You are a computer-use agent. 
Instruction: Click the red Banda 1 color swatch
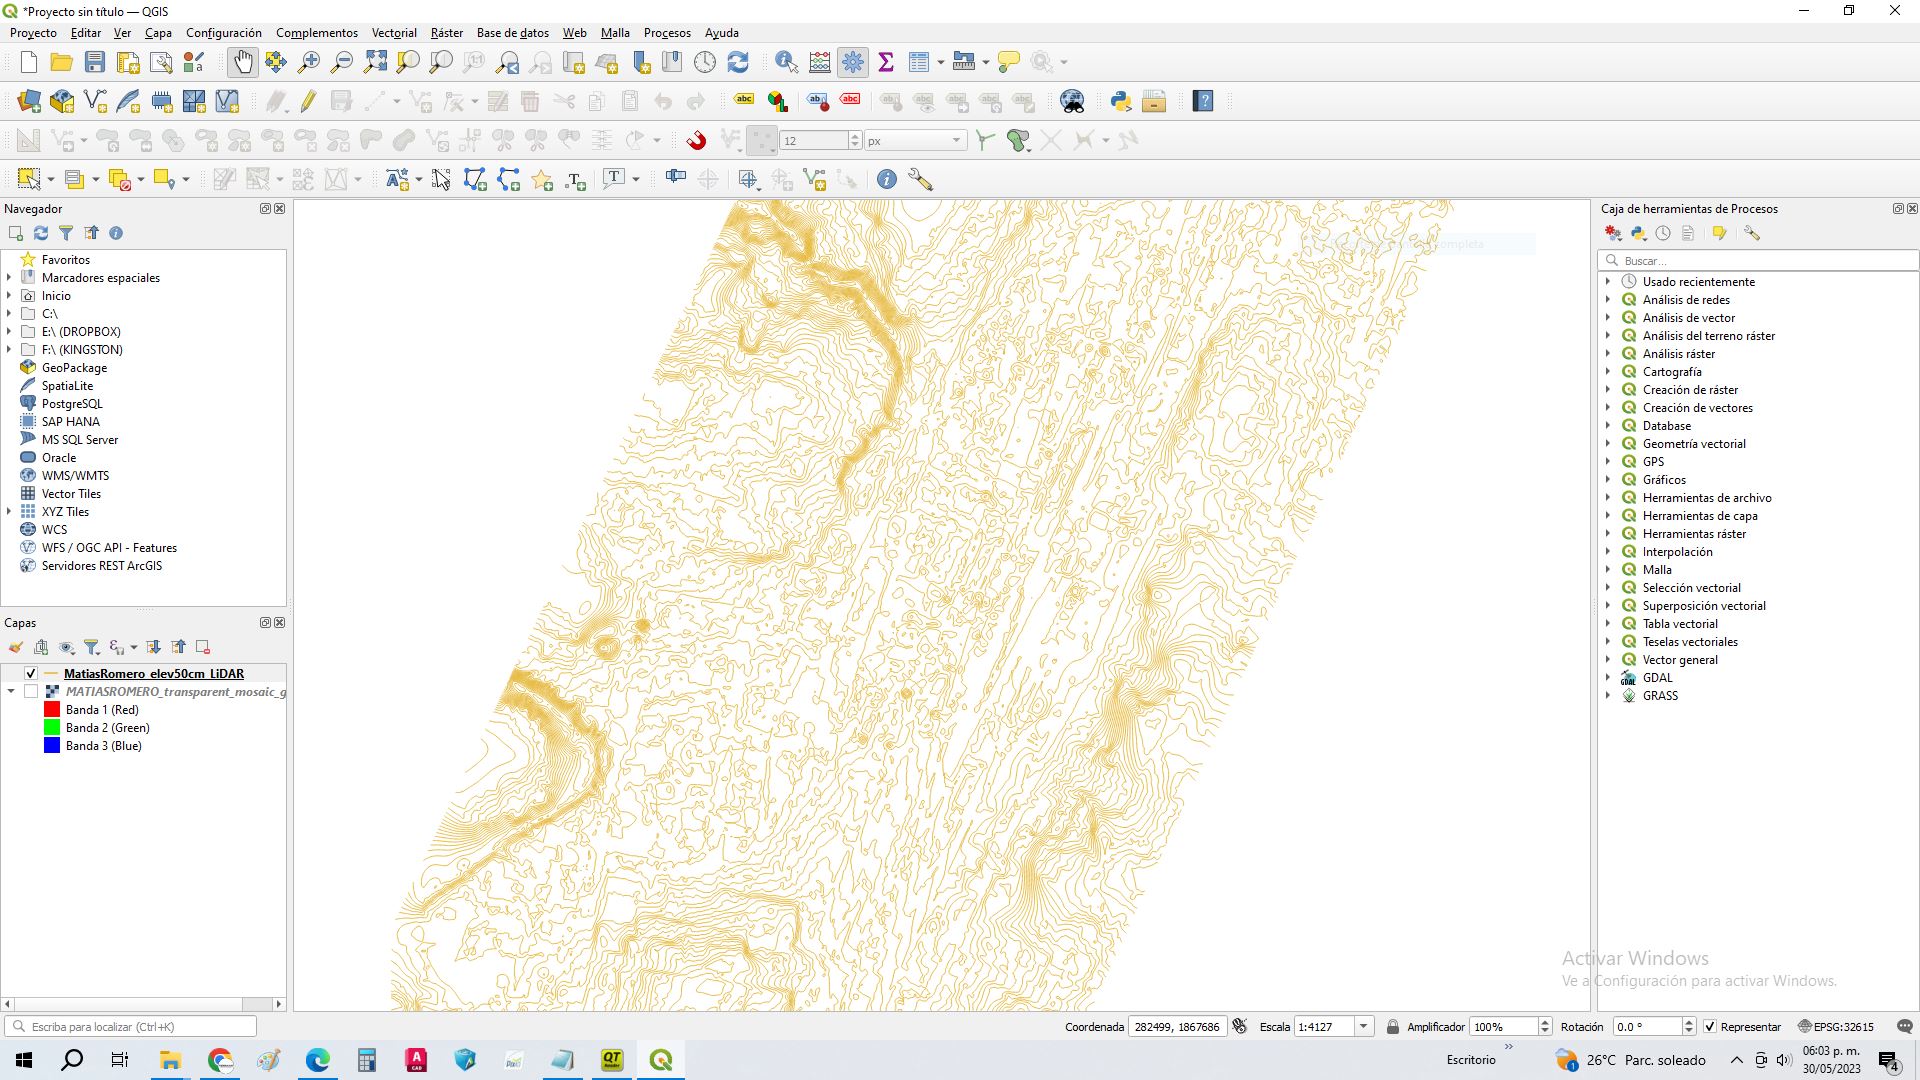click(x=52, y=710)
